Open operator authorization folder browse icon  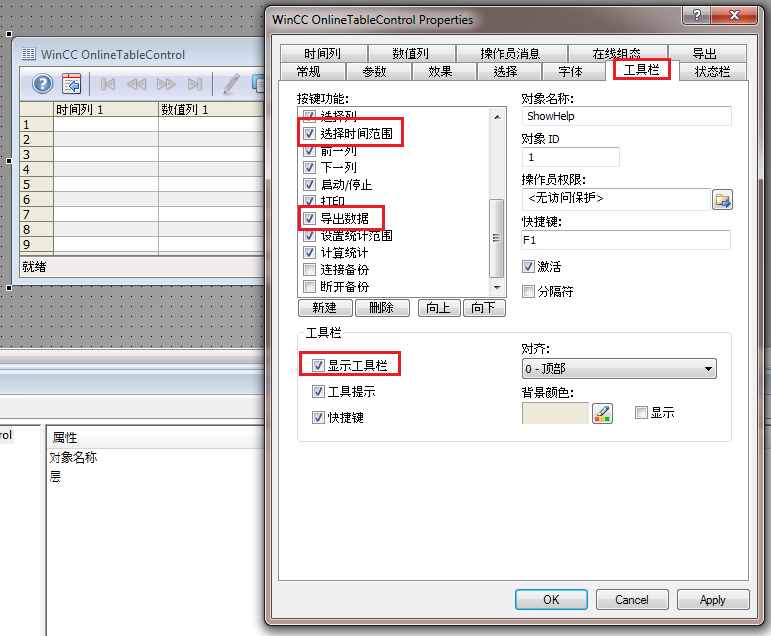point(722,200)
